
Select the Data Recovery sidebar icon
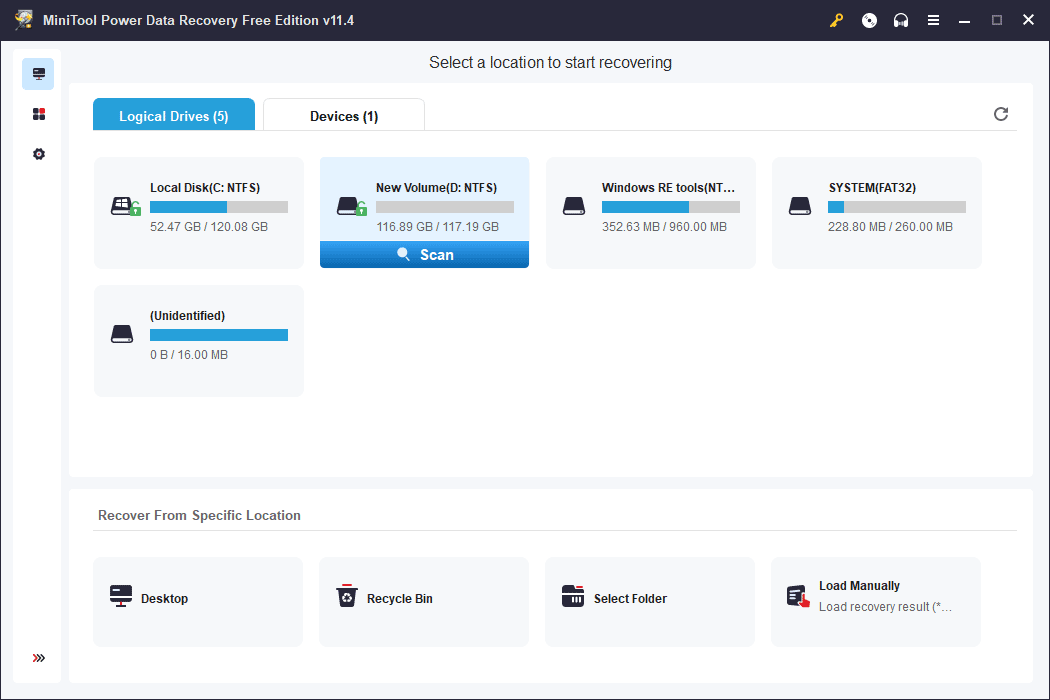pos(38,73)
